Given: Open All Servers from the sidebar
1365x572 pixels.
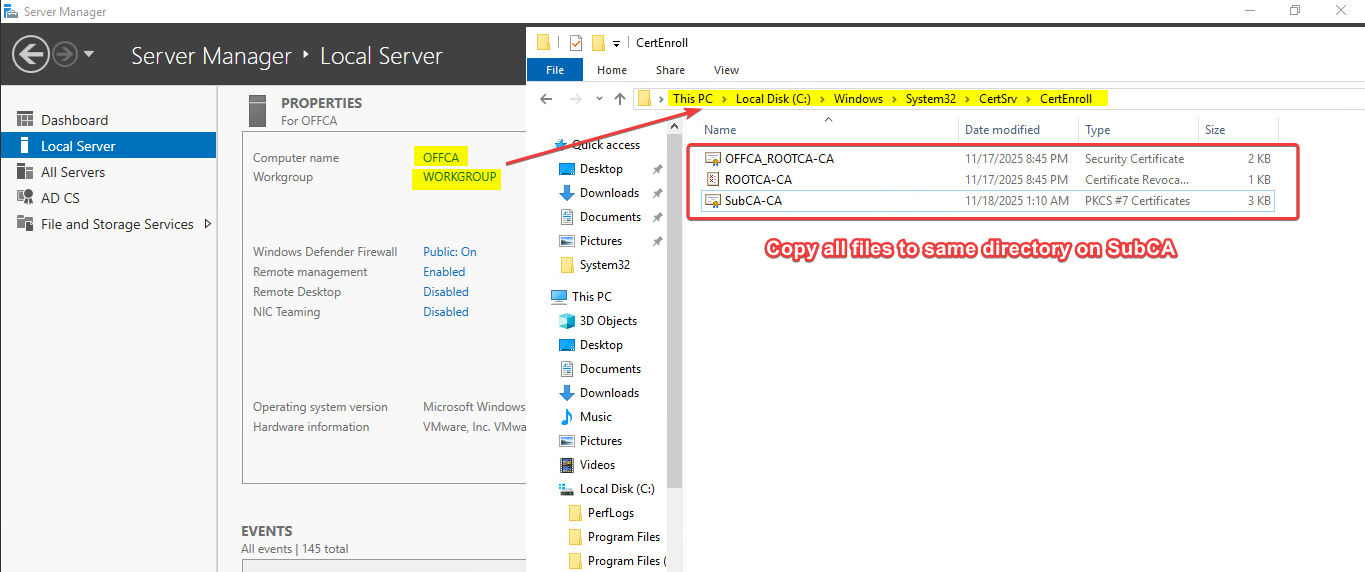Looking at the screenshot, I should (72, 172).
